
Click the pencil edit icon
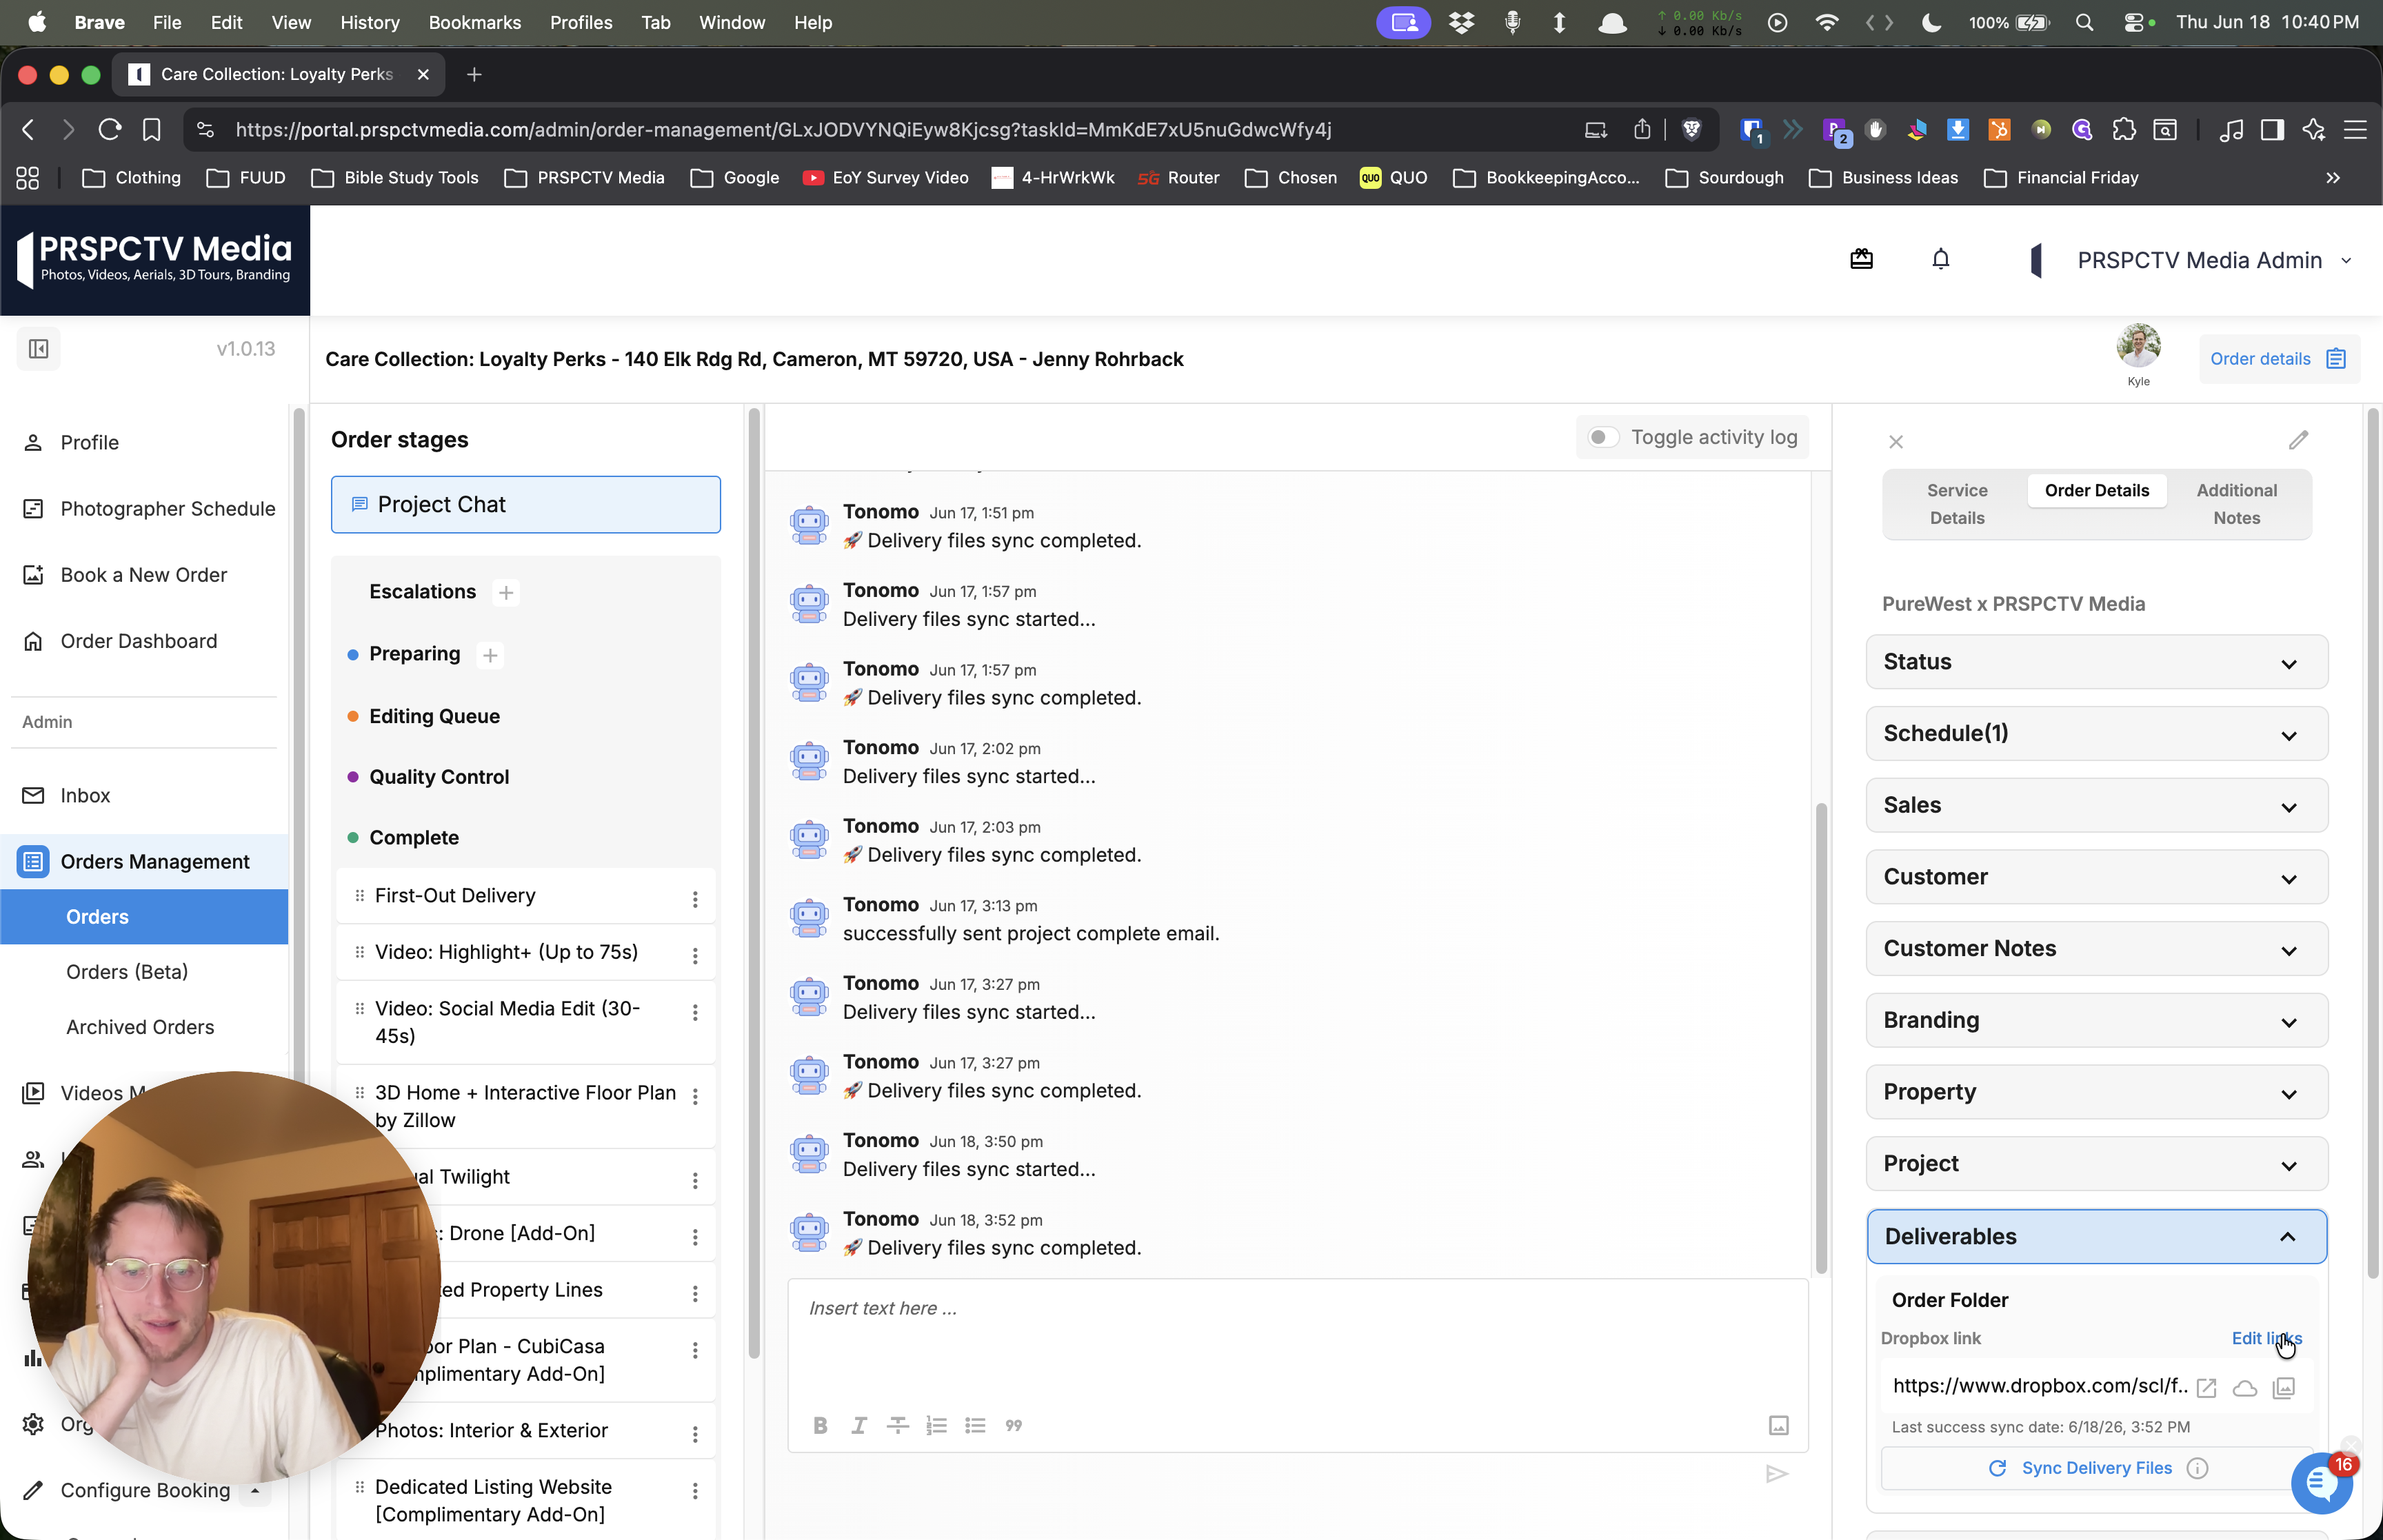coord(2298,440)
